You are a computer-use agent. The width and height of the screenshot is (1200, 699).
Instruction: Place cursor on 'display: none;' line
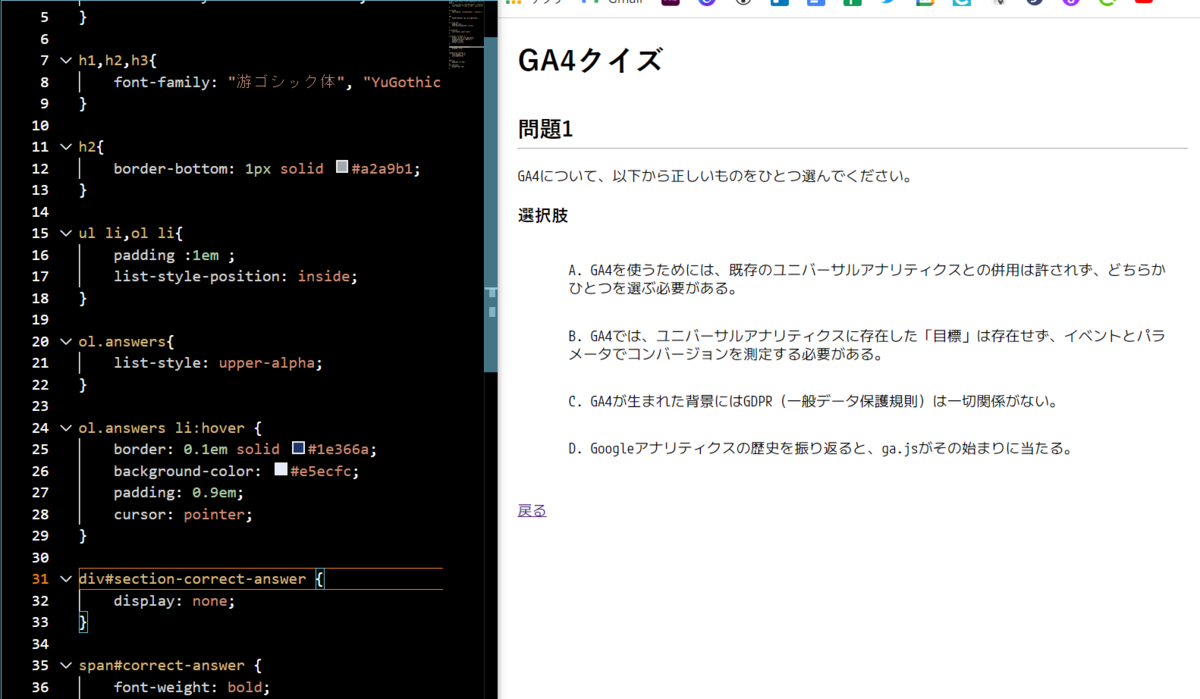click(174, 600)
